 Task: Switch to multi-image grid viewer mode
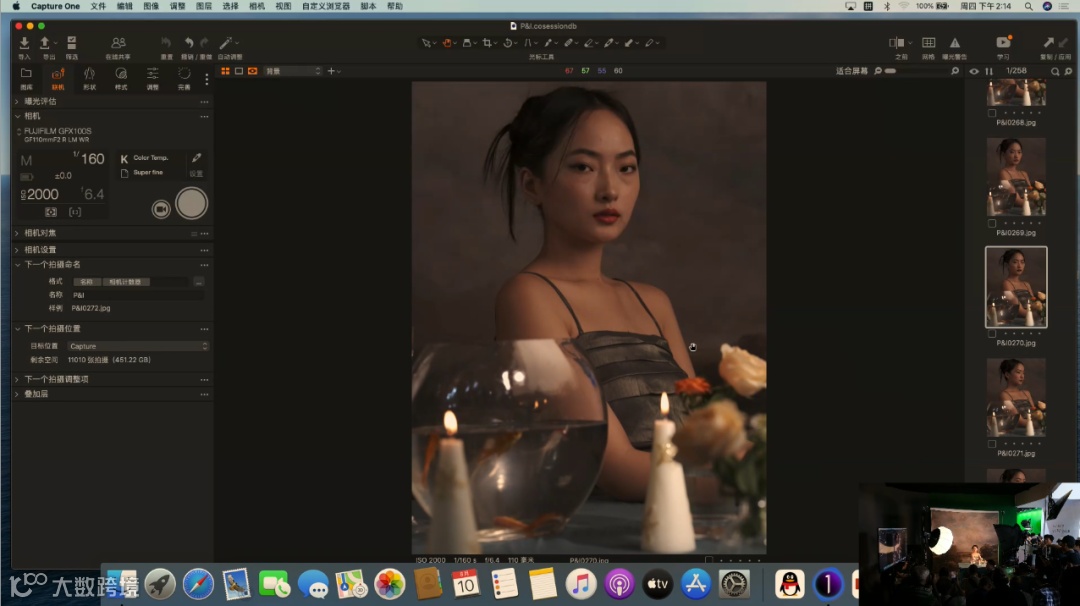pos(225,71)
